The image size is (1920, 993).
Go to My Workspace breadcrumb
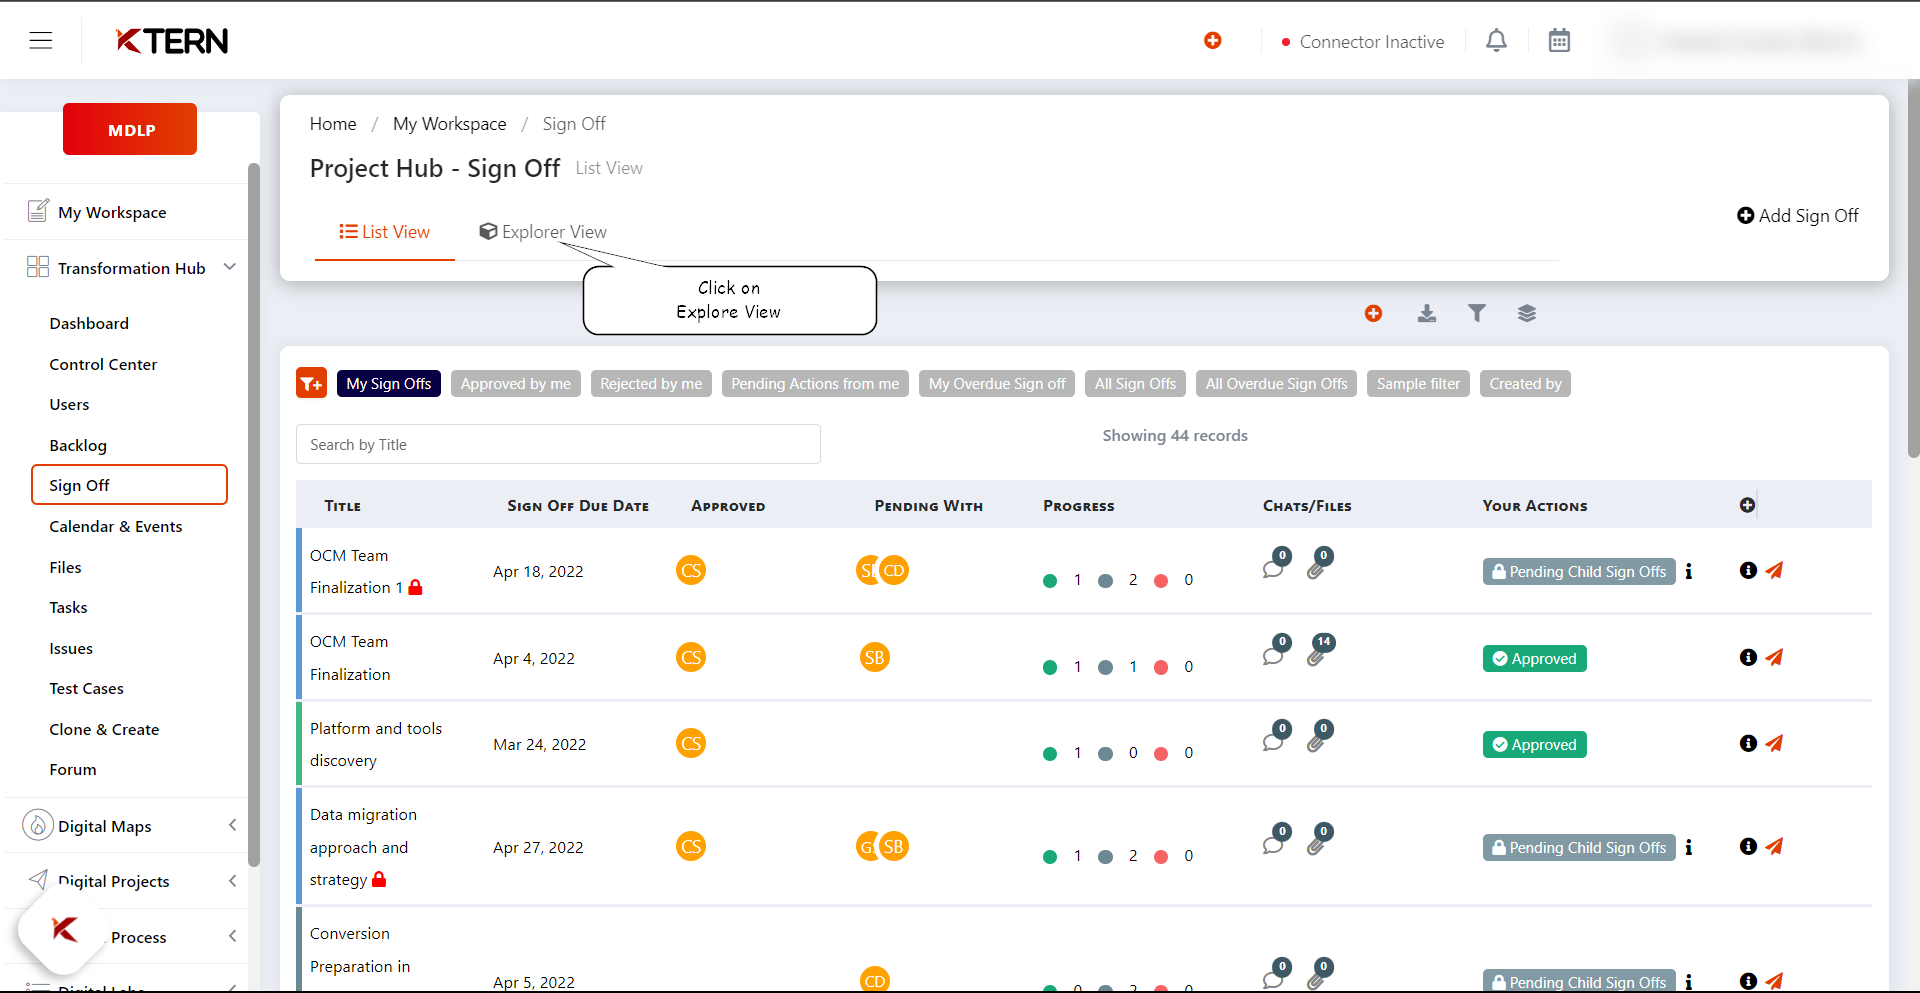pyautogui.click(x=450, y=124)
